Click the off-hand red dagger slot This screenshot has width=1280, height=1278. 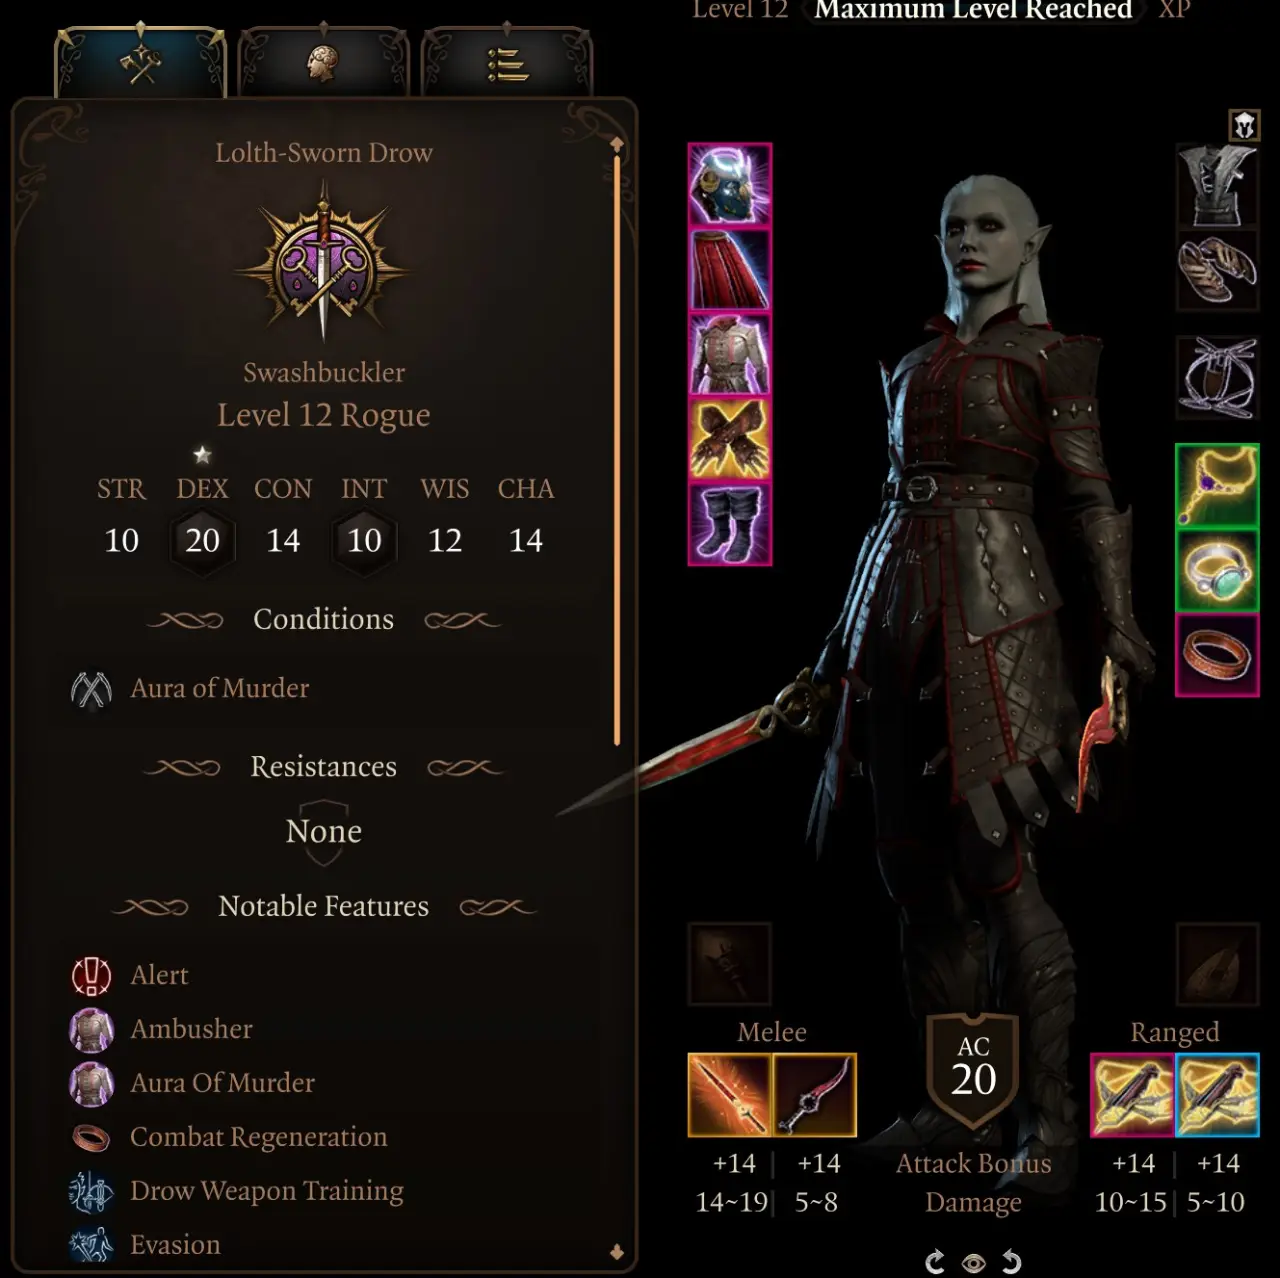click(x=815, y=1095)
